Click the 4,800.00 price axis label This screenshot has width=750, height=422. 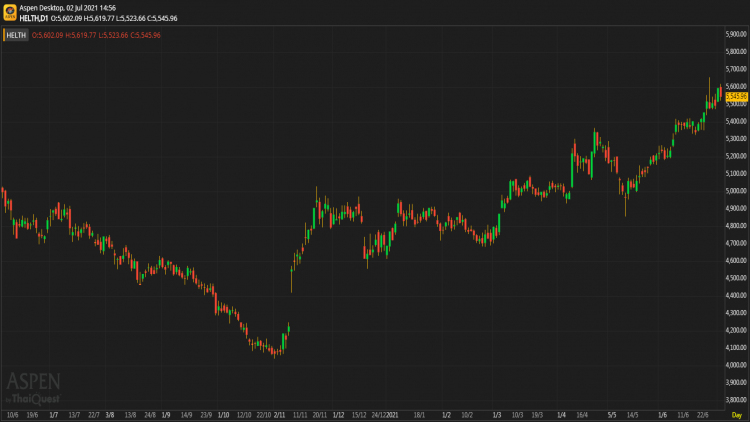pos(736,225)
